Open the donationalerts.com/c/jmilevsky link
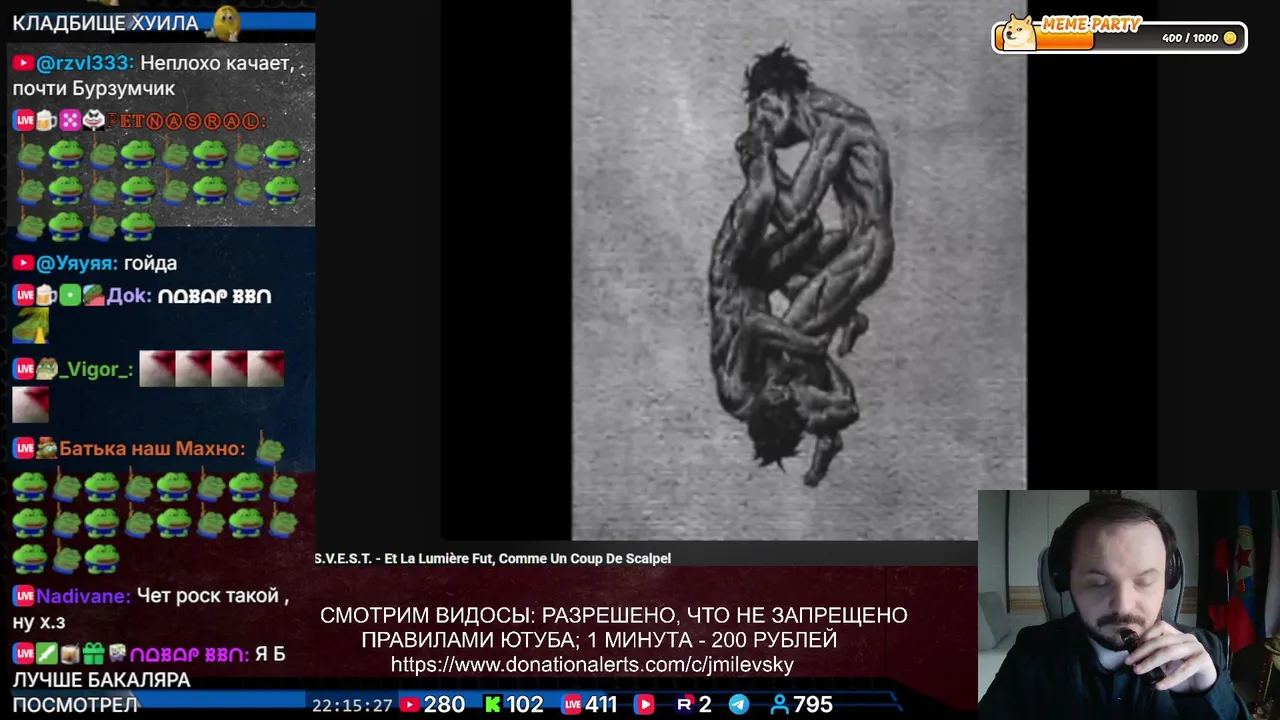 [x=592, y=665]
